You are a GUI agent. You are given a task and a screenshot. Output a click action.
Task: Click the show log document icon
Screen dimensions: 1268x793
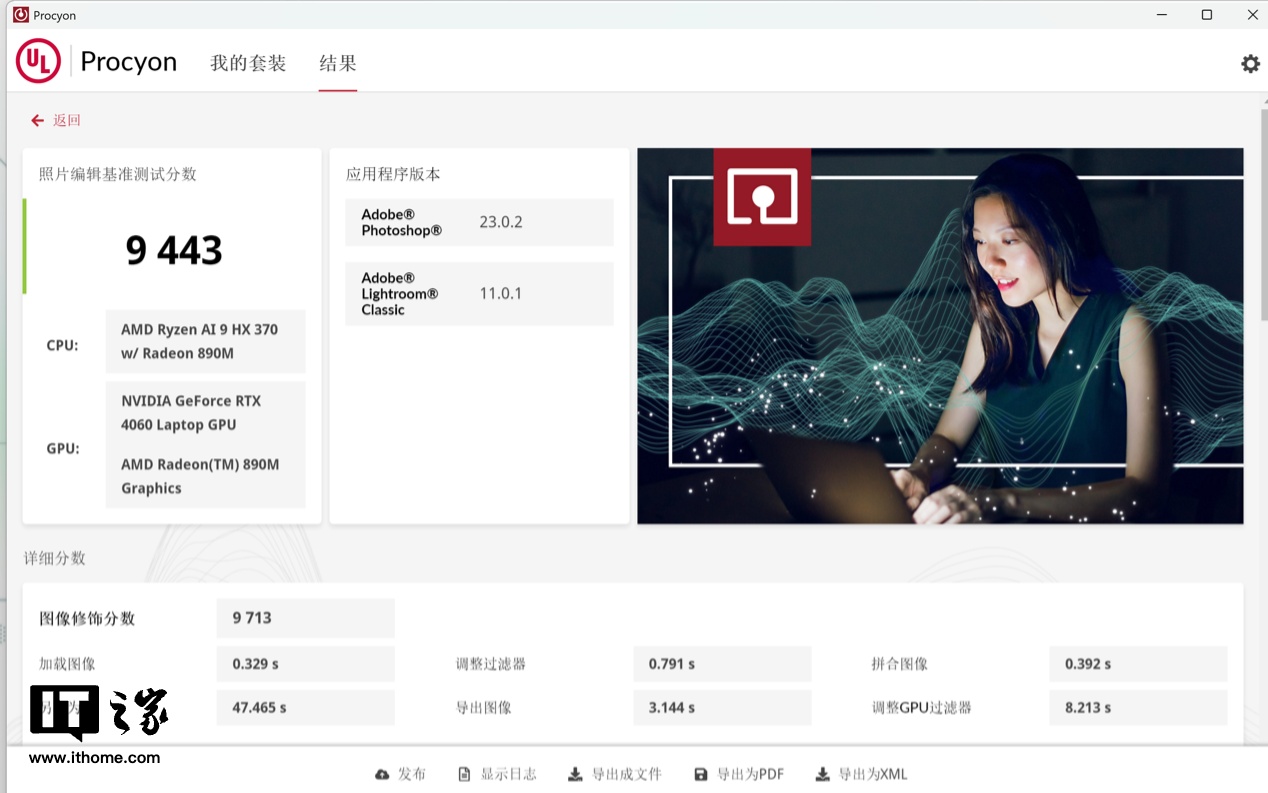coord(464,775)
